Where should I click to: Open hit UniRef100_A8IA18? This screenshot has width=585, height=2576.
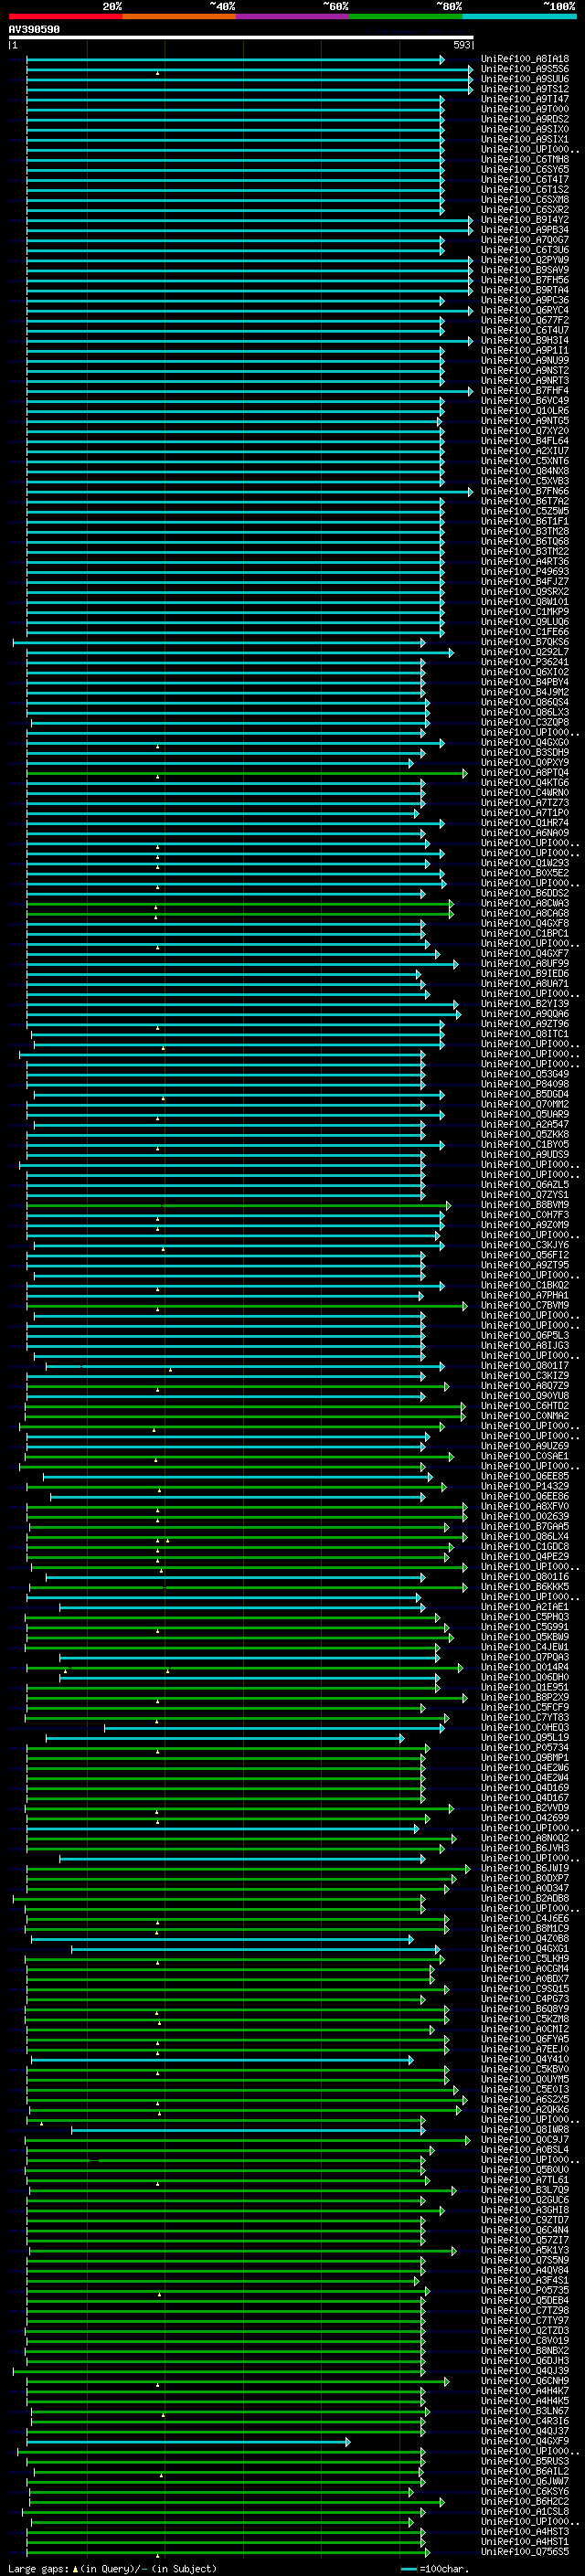point(525,59)
